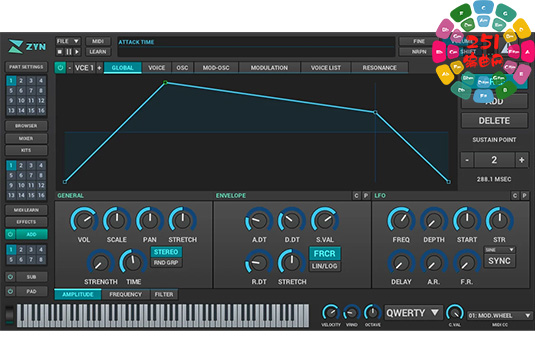The image size is (535, 363).
Task: Toggle the LIN/LOG button
Action: coord(324,266)
